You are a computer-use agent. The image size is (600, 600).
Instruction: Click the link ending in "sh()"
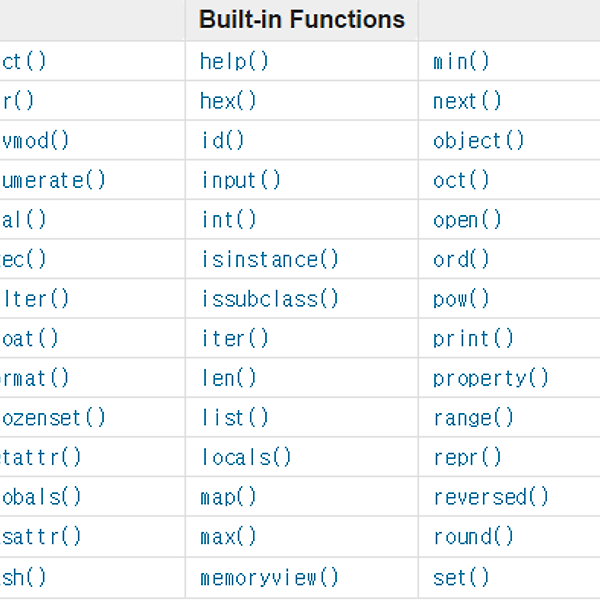click(23, 578)
